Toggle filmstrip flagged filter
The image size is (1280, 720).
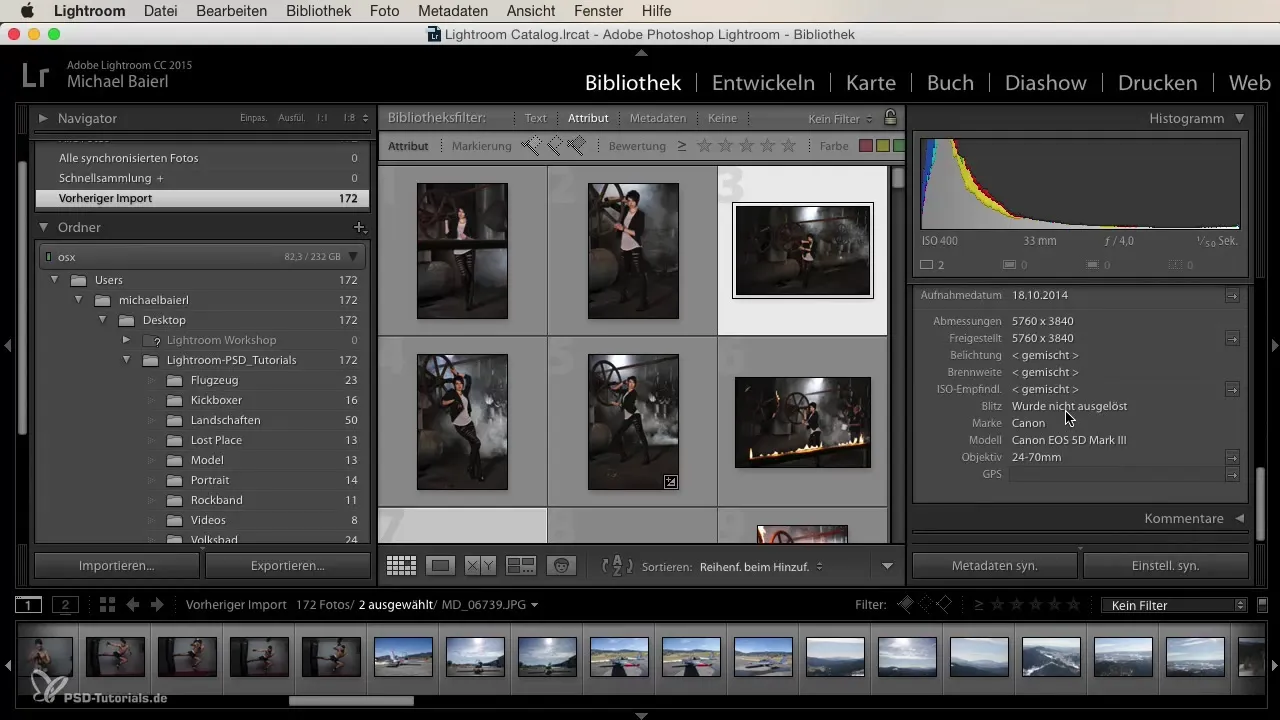pos(906,605)
